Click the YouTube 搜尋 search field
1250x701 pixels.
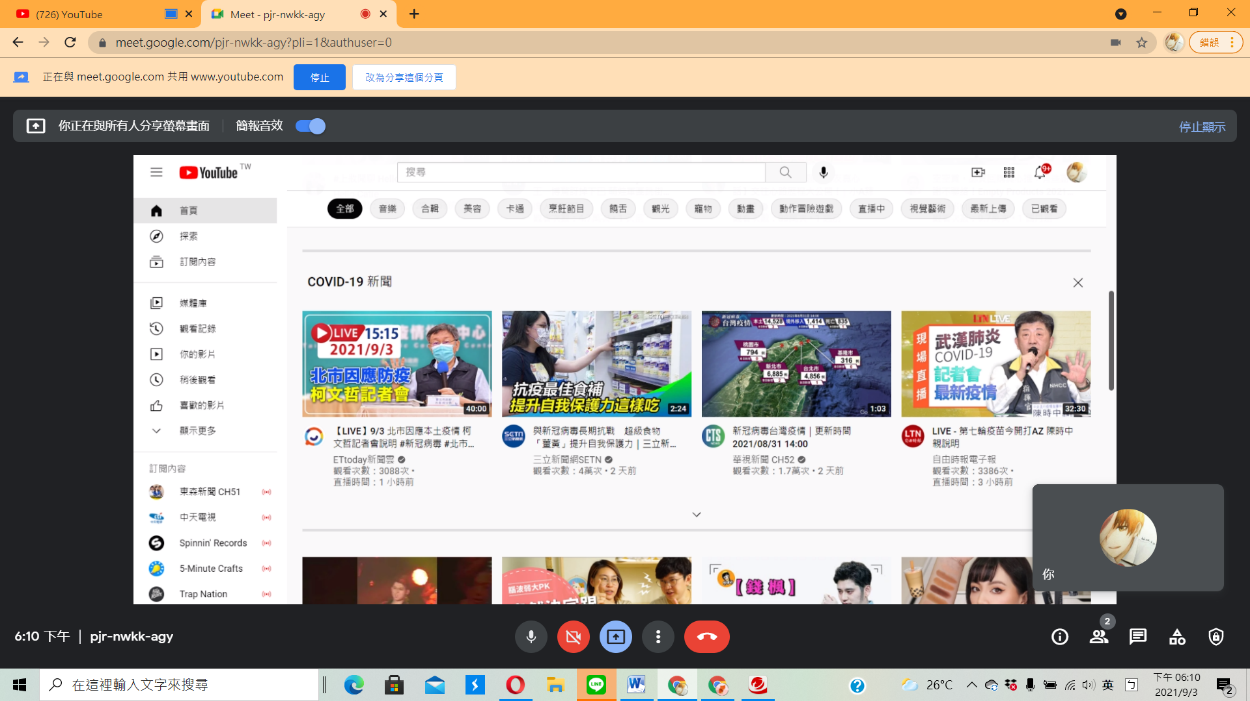pos(581,172)
